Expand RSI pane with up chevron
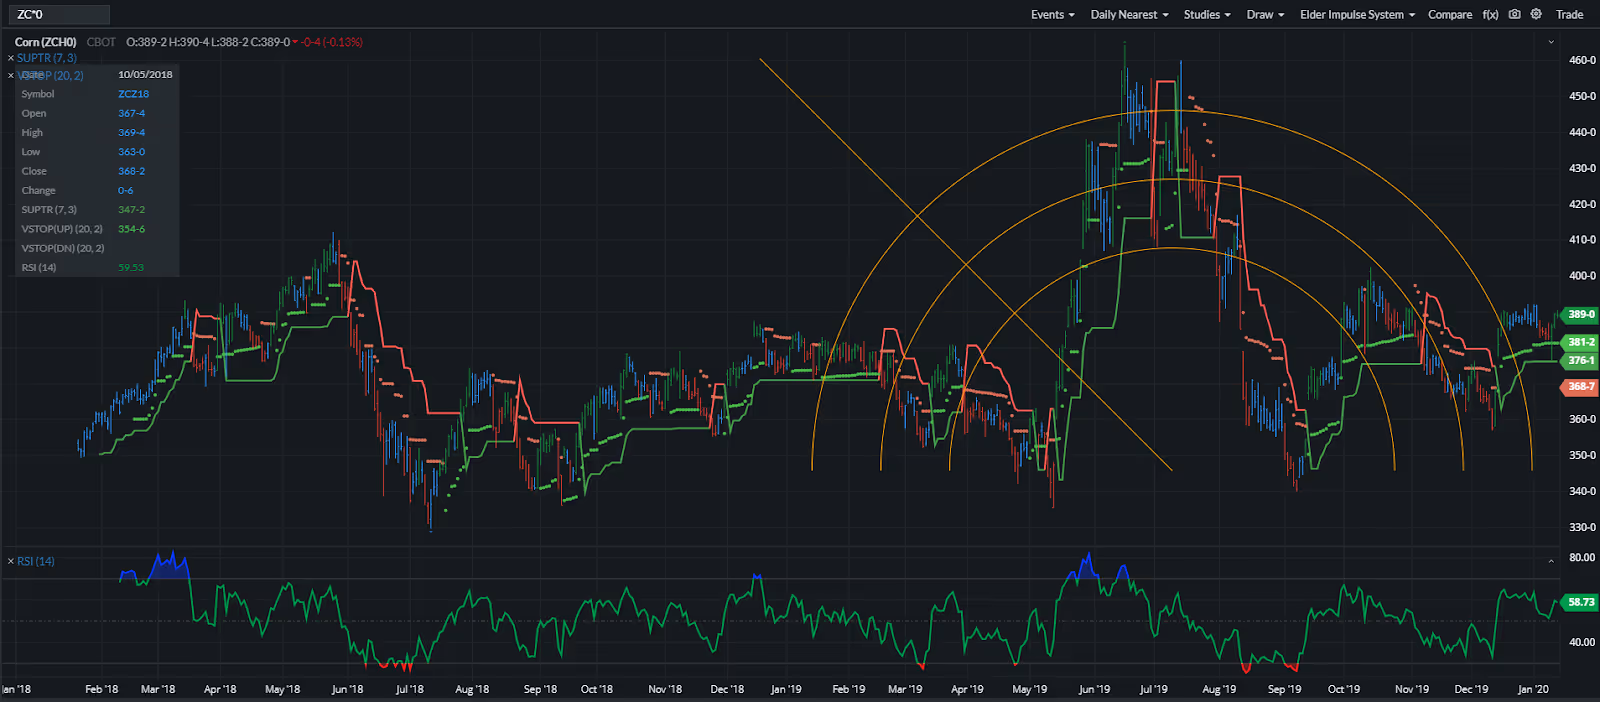 point(1551,561)
